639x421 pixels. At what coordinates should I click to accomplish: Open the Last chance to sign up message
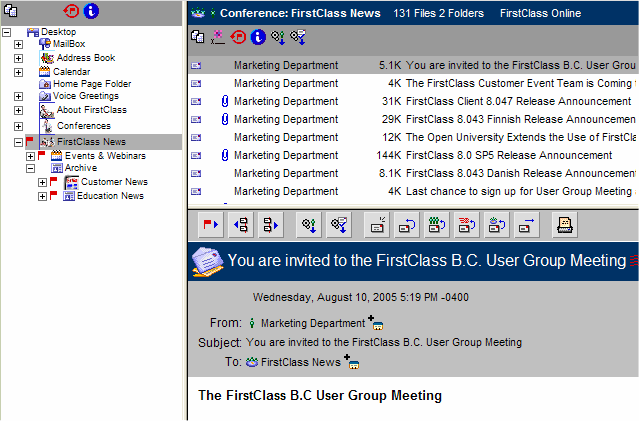[x=518, y=191]
